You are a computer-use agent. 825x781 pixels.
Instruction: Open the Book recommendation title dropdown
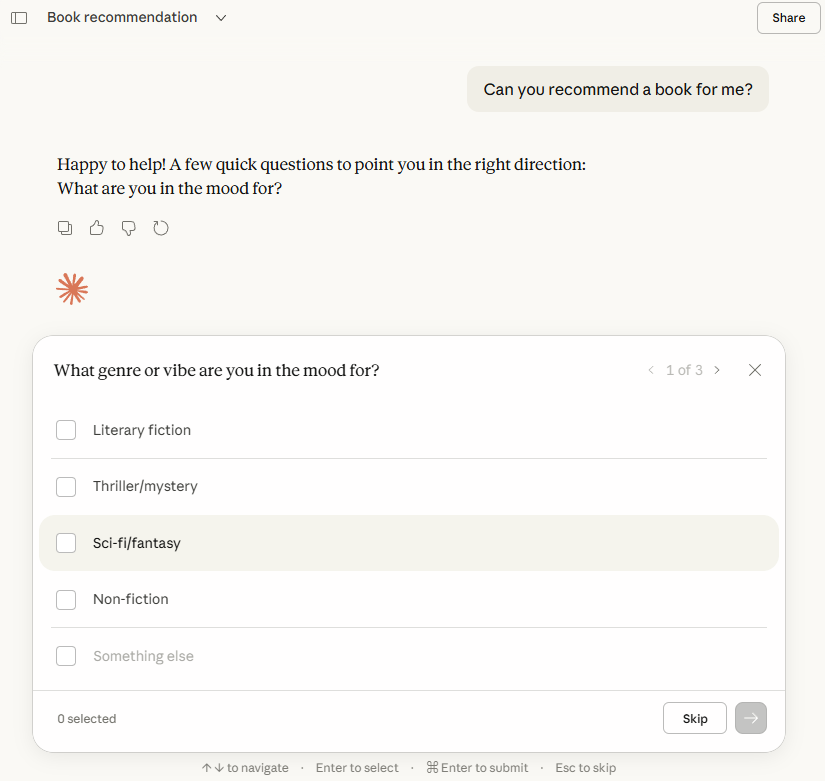point(220,17)
